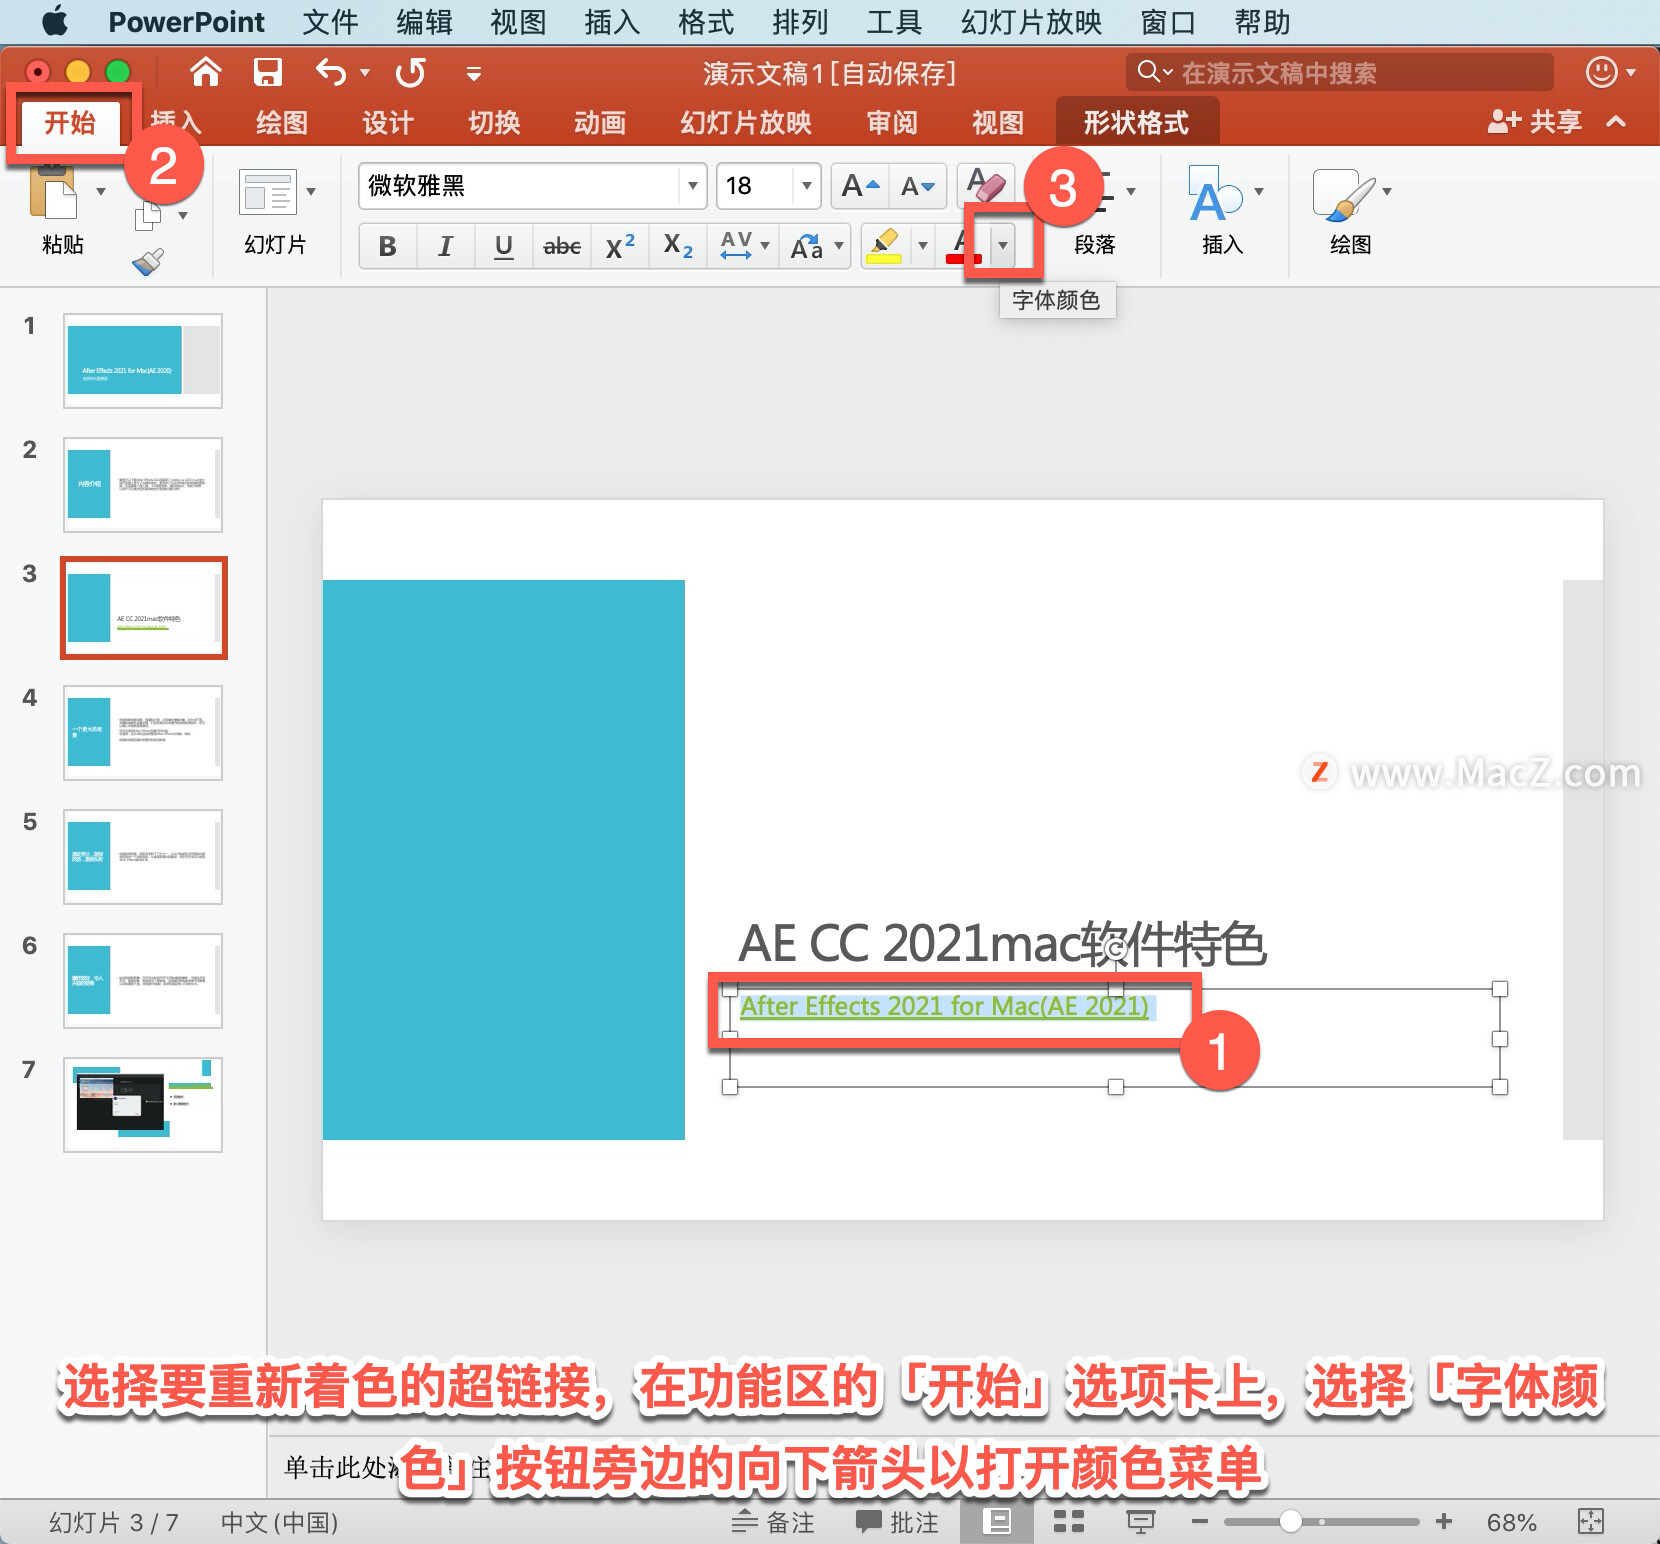Viewport: 1660px width, 1544px height.
Task: Decrease font size with A-down icon
Action: (x=918, y=186)
